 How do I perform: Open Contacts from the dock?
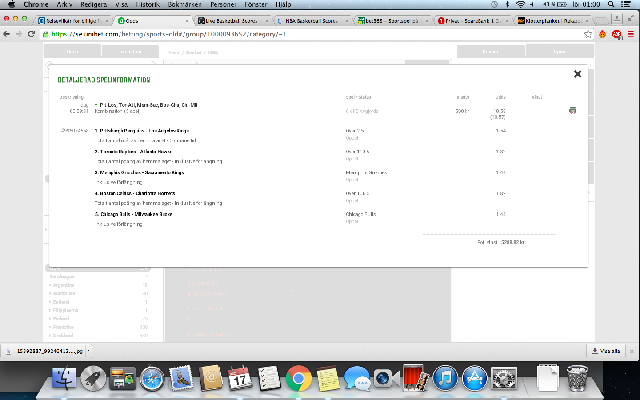(x=211, y=378)
